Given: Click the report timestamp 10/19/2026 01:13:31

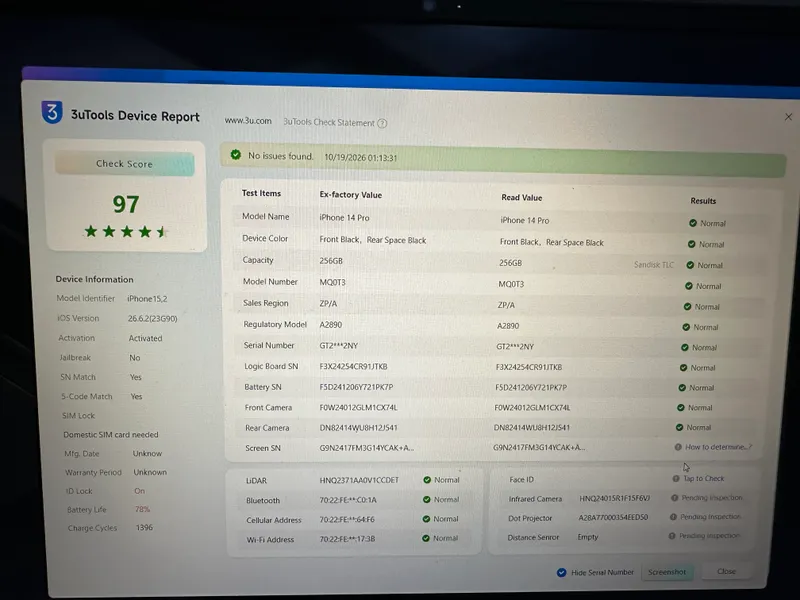Looking at the screenshot, I should click(x=361, y=158).
